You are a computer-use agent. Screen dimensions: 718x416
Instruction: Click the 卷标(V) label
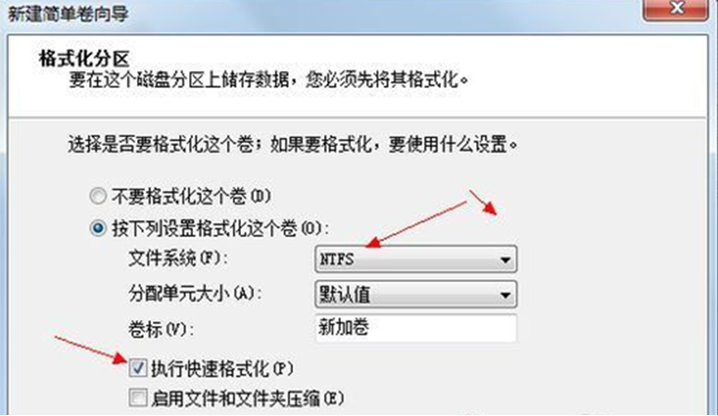click(161, 329)
